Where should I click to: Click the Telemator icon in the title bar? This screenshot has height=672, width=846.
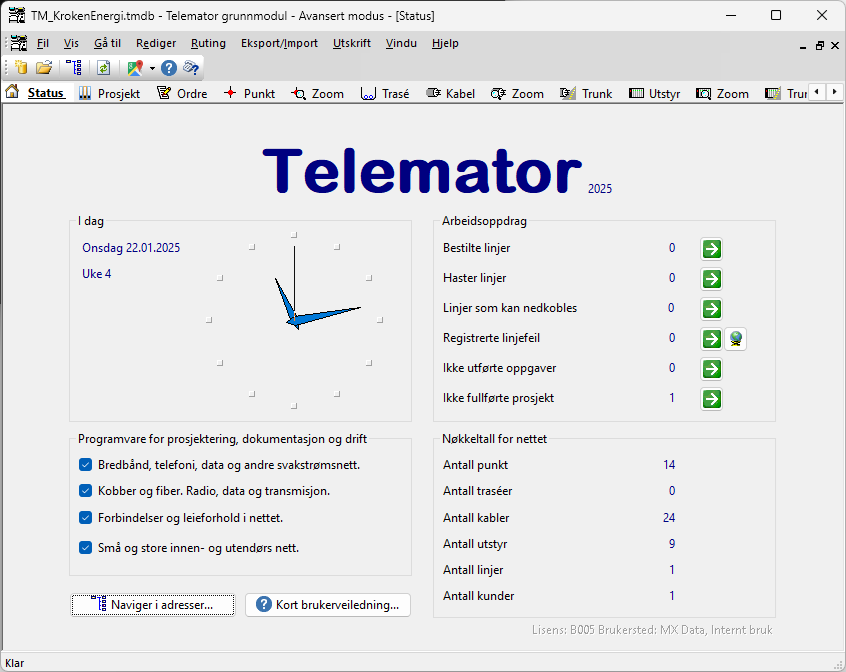[17, 16]
